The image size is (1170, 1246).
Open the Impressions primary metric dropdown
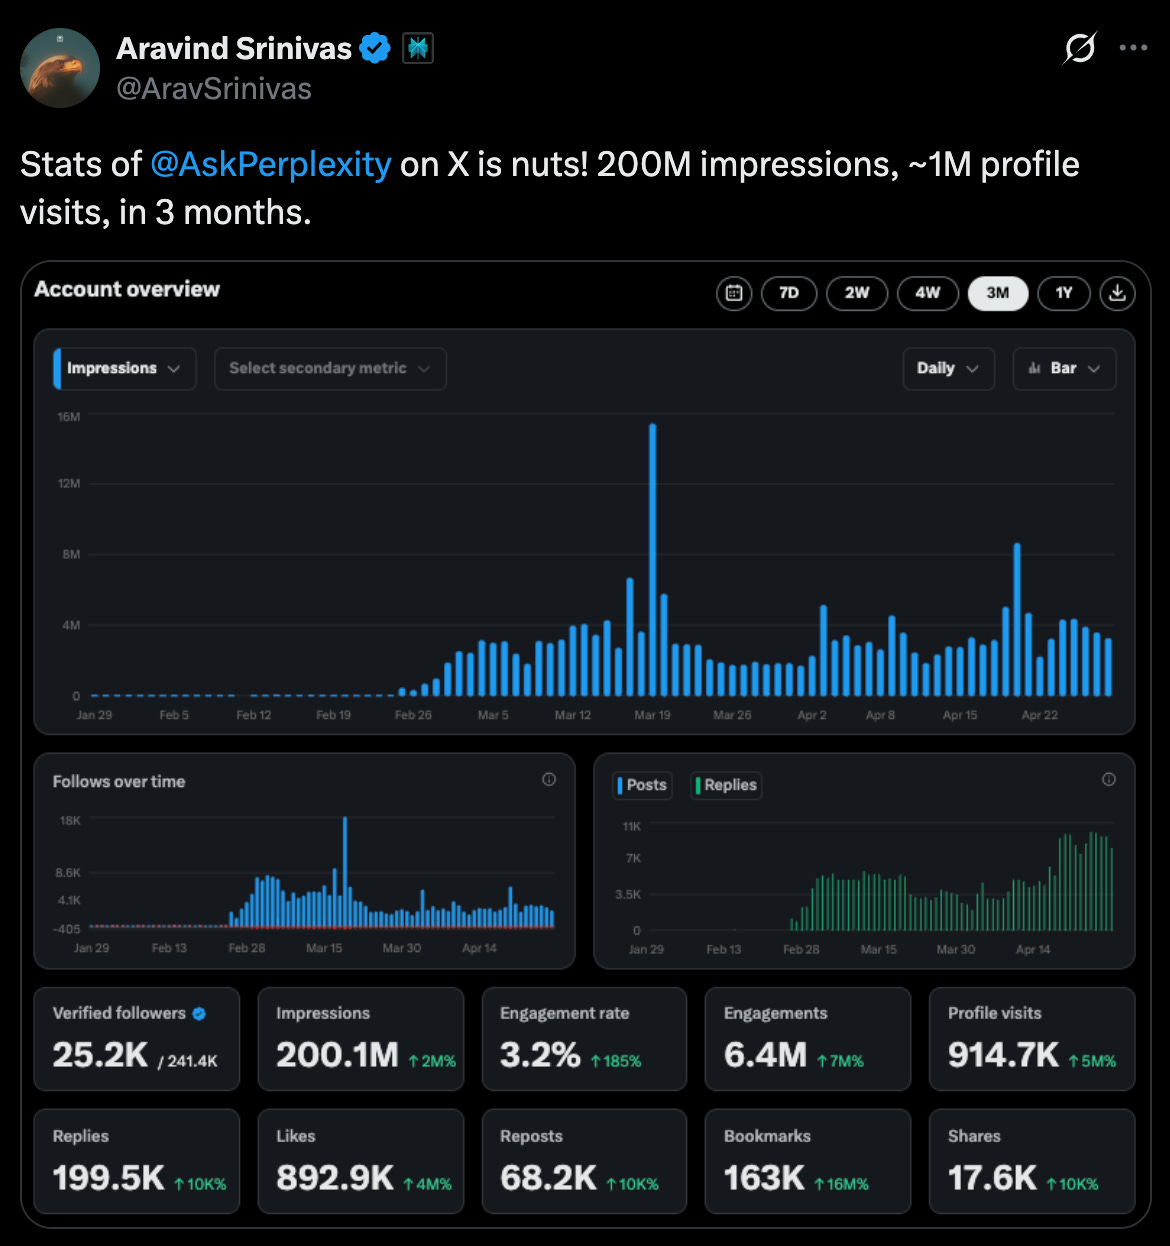click(x=124, y=368)
